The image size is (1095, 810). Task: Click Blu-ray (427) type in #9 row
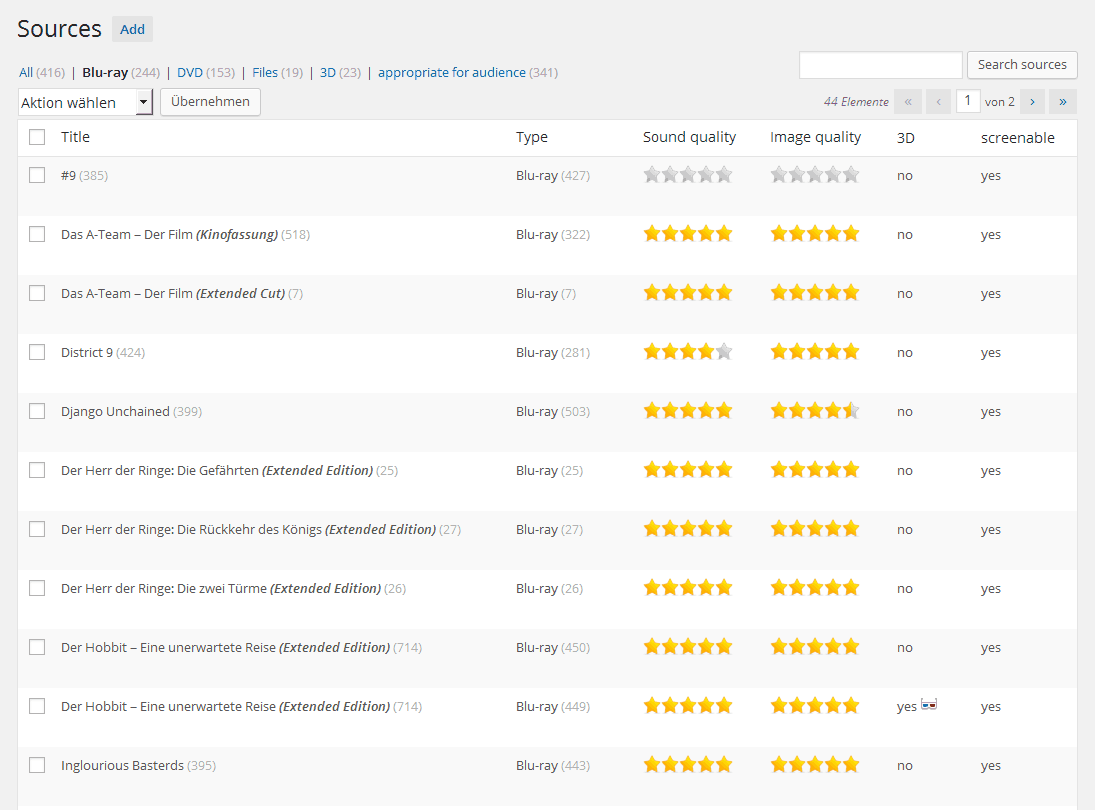pos(536,175)
